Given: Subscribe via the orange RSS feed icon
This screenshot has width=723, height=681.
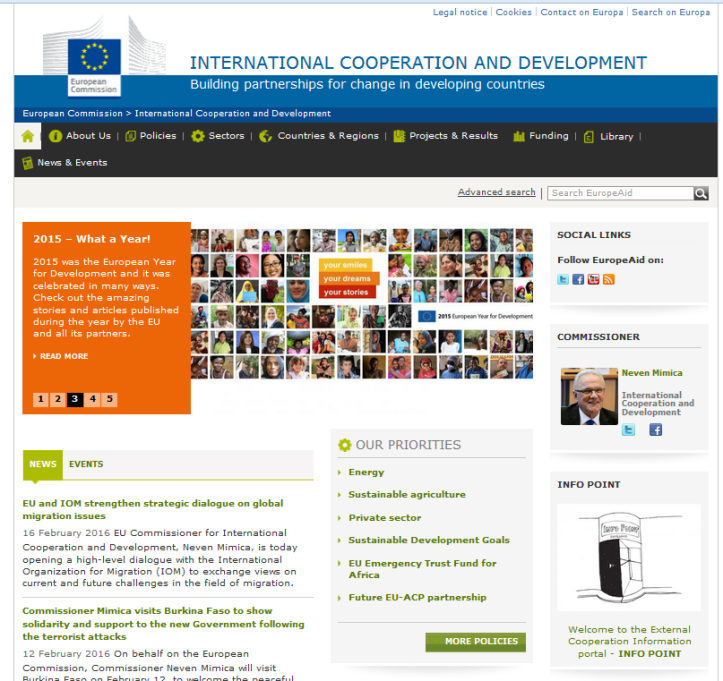Looking at the screenshot, I should pos(608,279).
